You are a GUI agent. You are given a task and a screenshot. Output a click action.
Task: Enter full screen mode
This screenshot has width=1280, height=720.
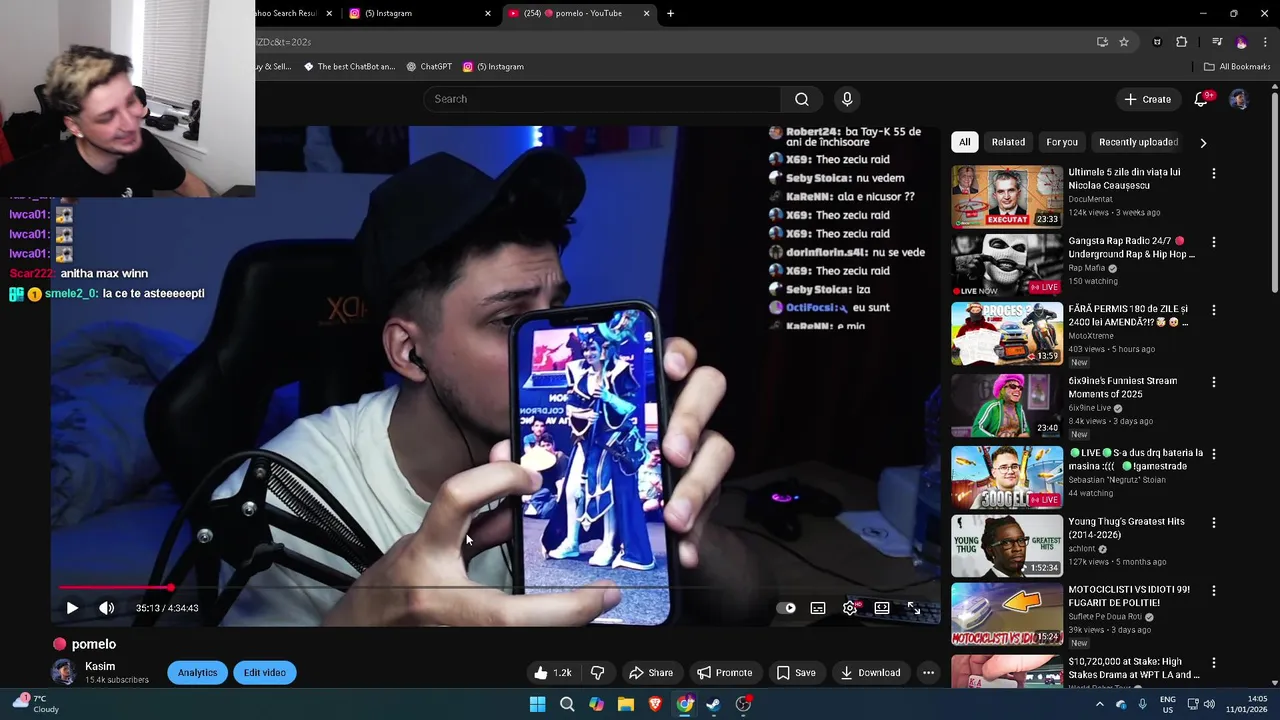914,608
